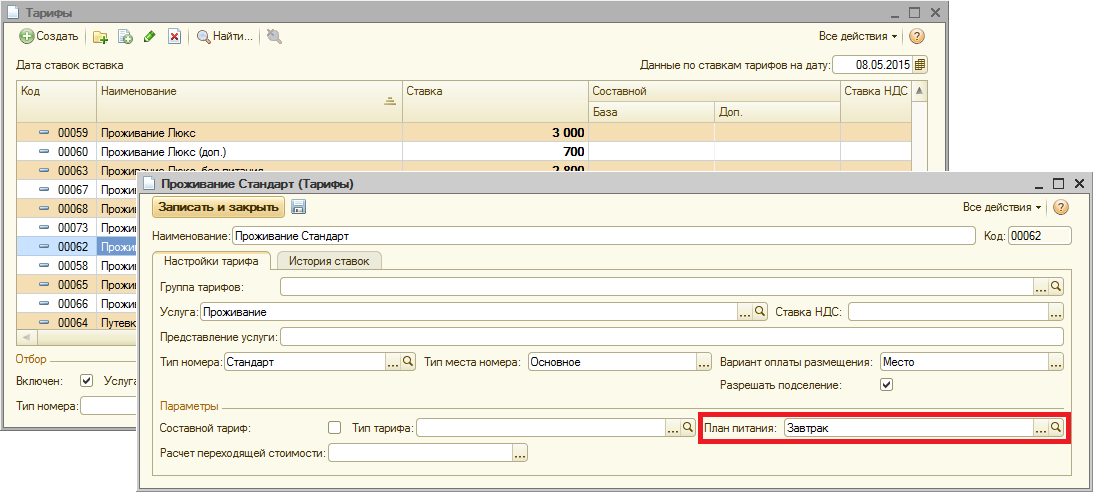Select the row with code 00064
1093x492 pixels.
[x=77, y=323]
